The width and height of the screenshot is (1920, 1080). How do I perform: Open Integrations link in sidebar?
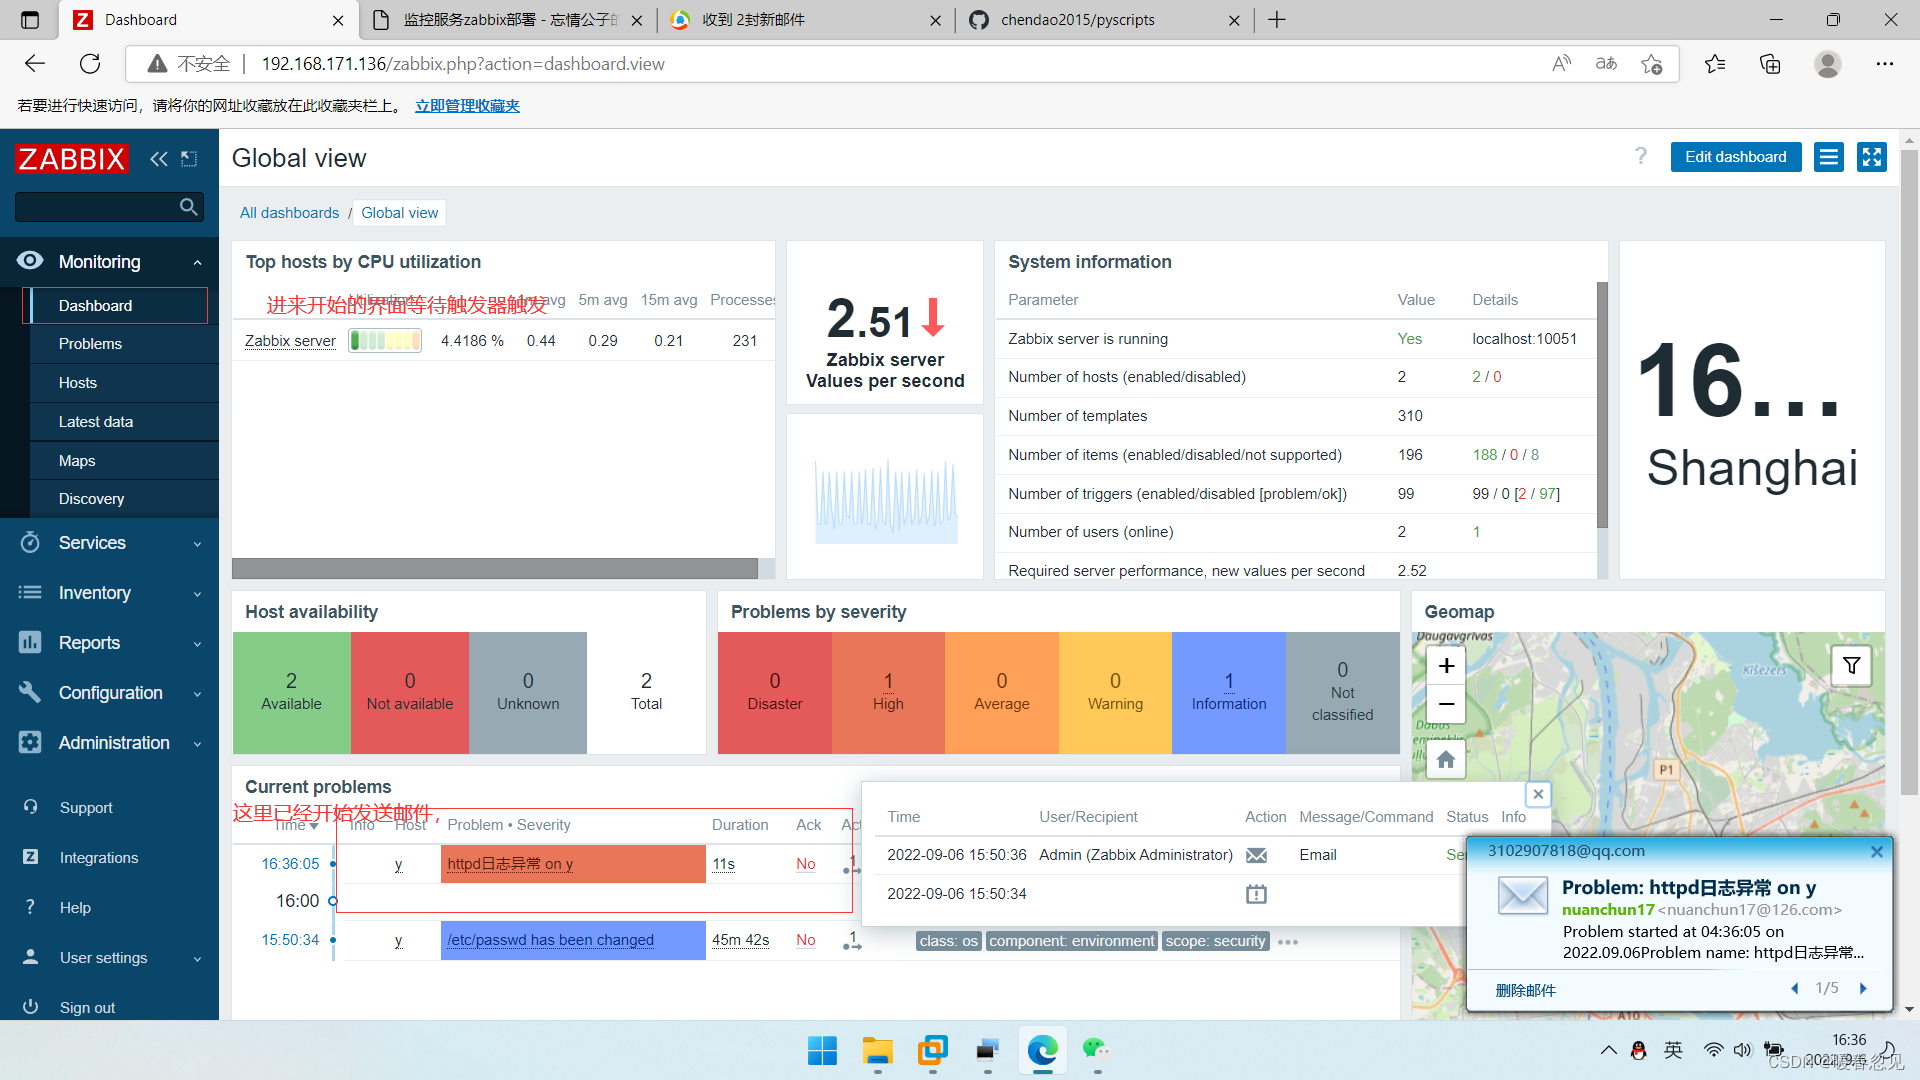click(x=99, y=858)
